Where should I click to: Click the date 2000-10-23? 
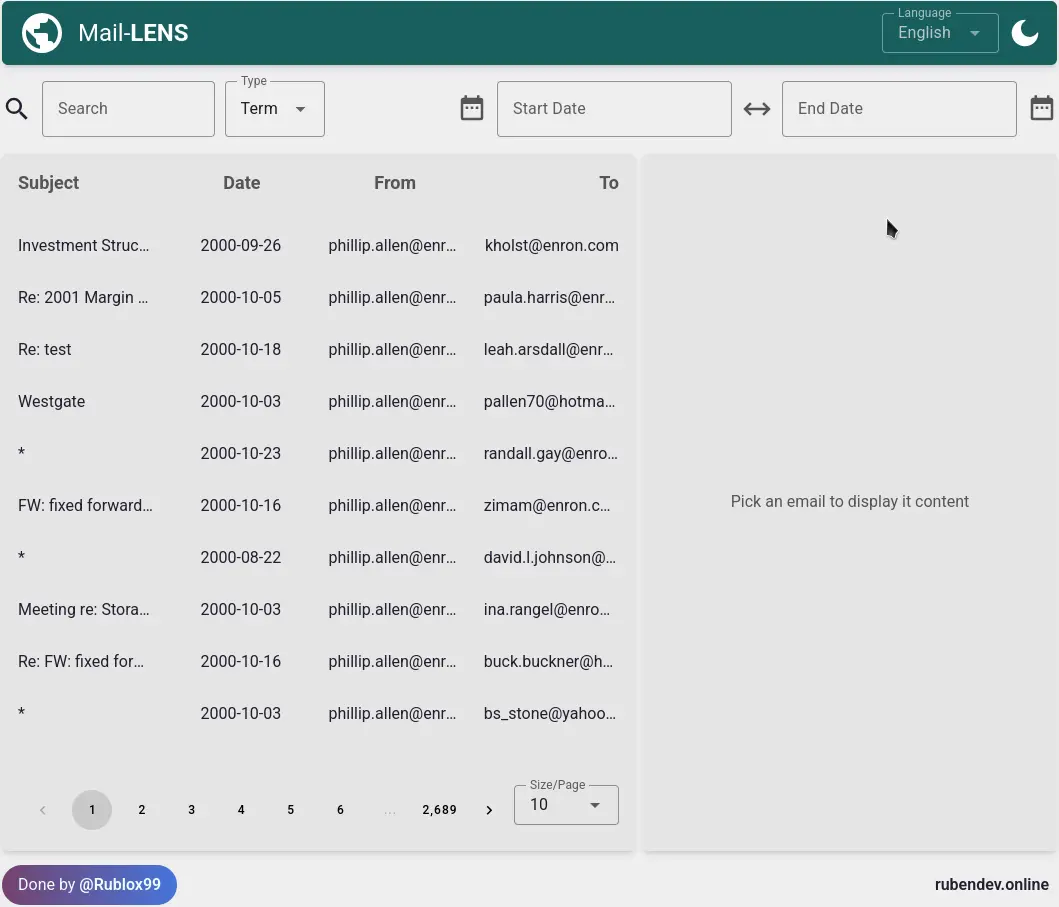pos(240,454)
